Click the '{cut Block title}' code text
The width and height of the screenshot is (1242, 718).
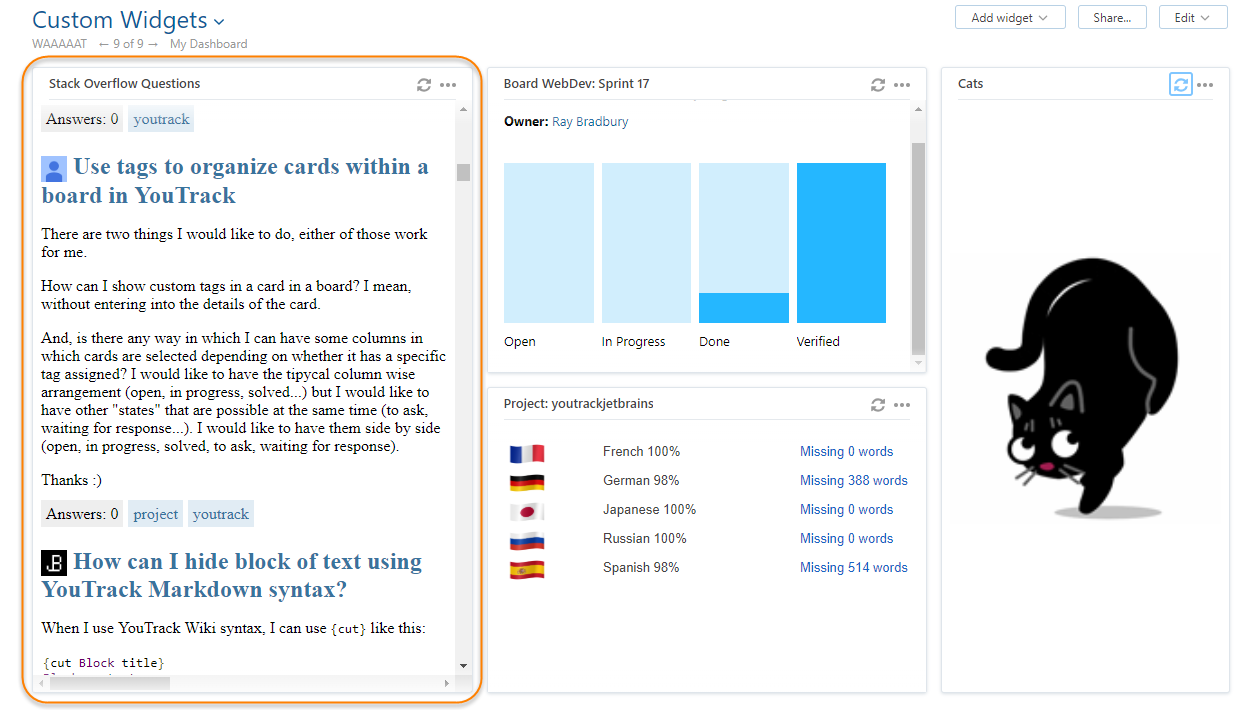pos(103,662)
